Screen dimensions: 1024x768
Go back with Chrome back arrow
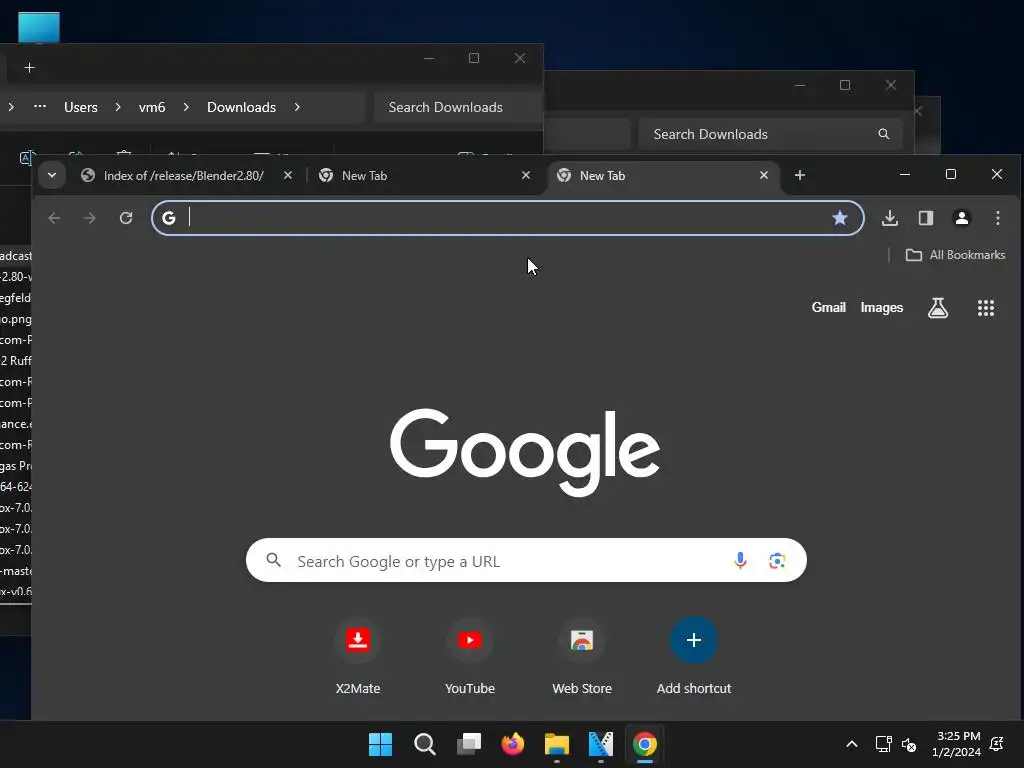click(x=54, y=218)
